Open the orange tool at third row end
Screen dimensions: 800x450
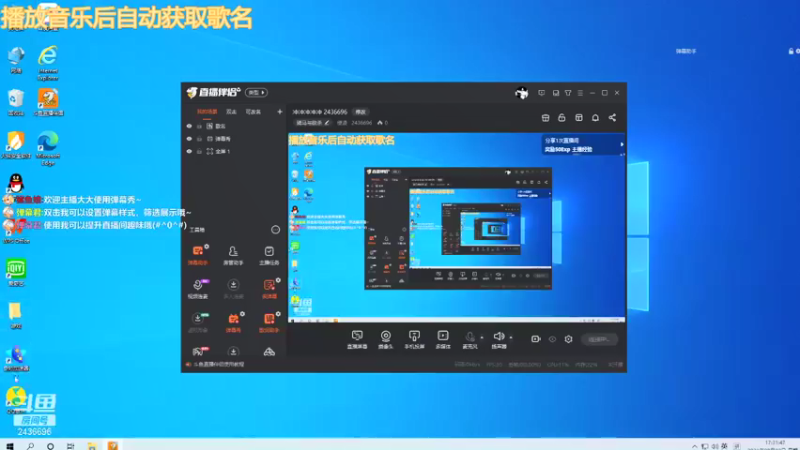point(269,322)
